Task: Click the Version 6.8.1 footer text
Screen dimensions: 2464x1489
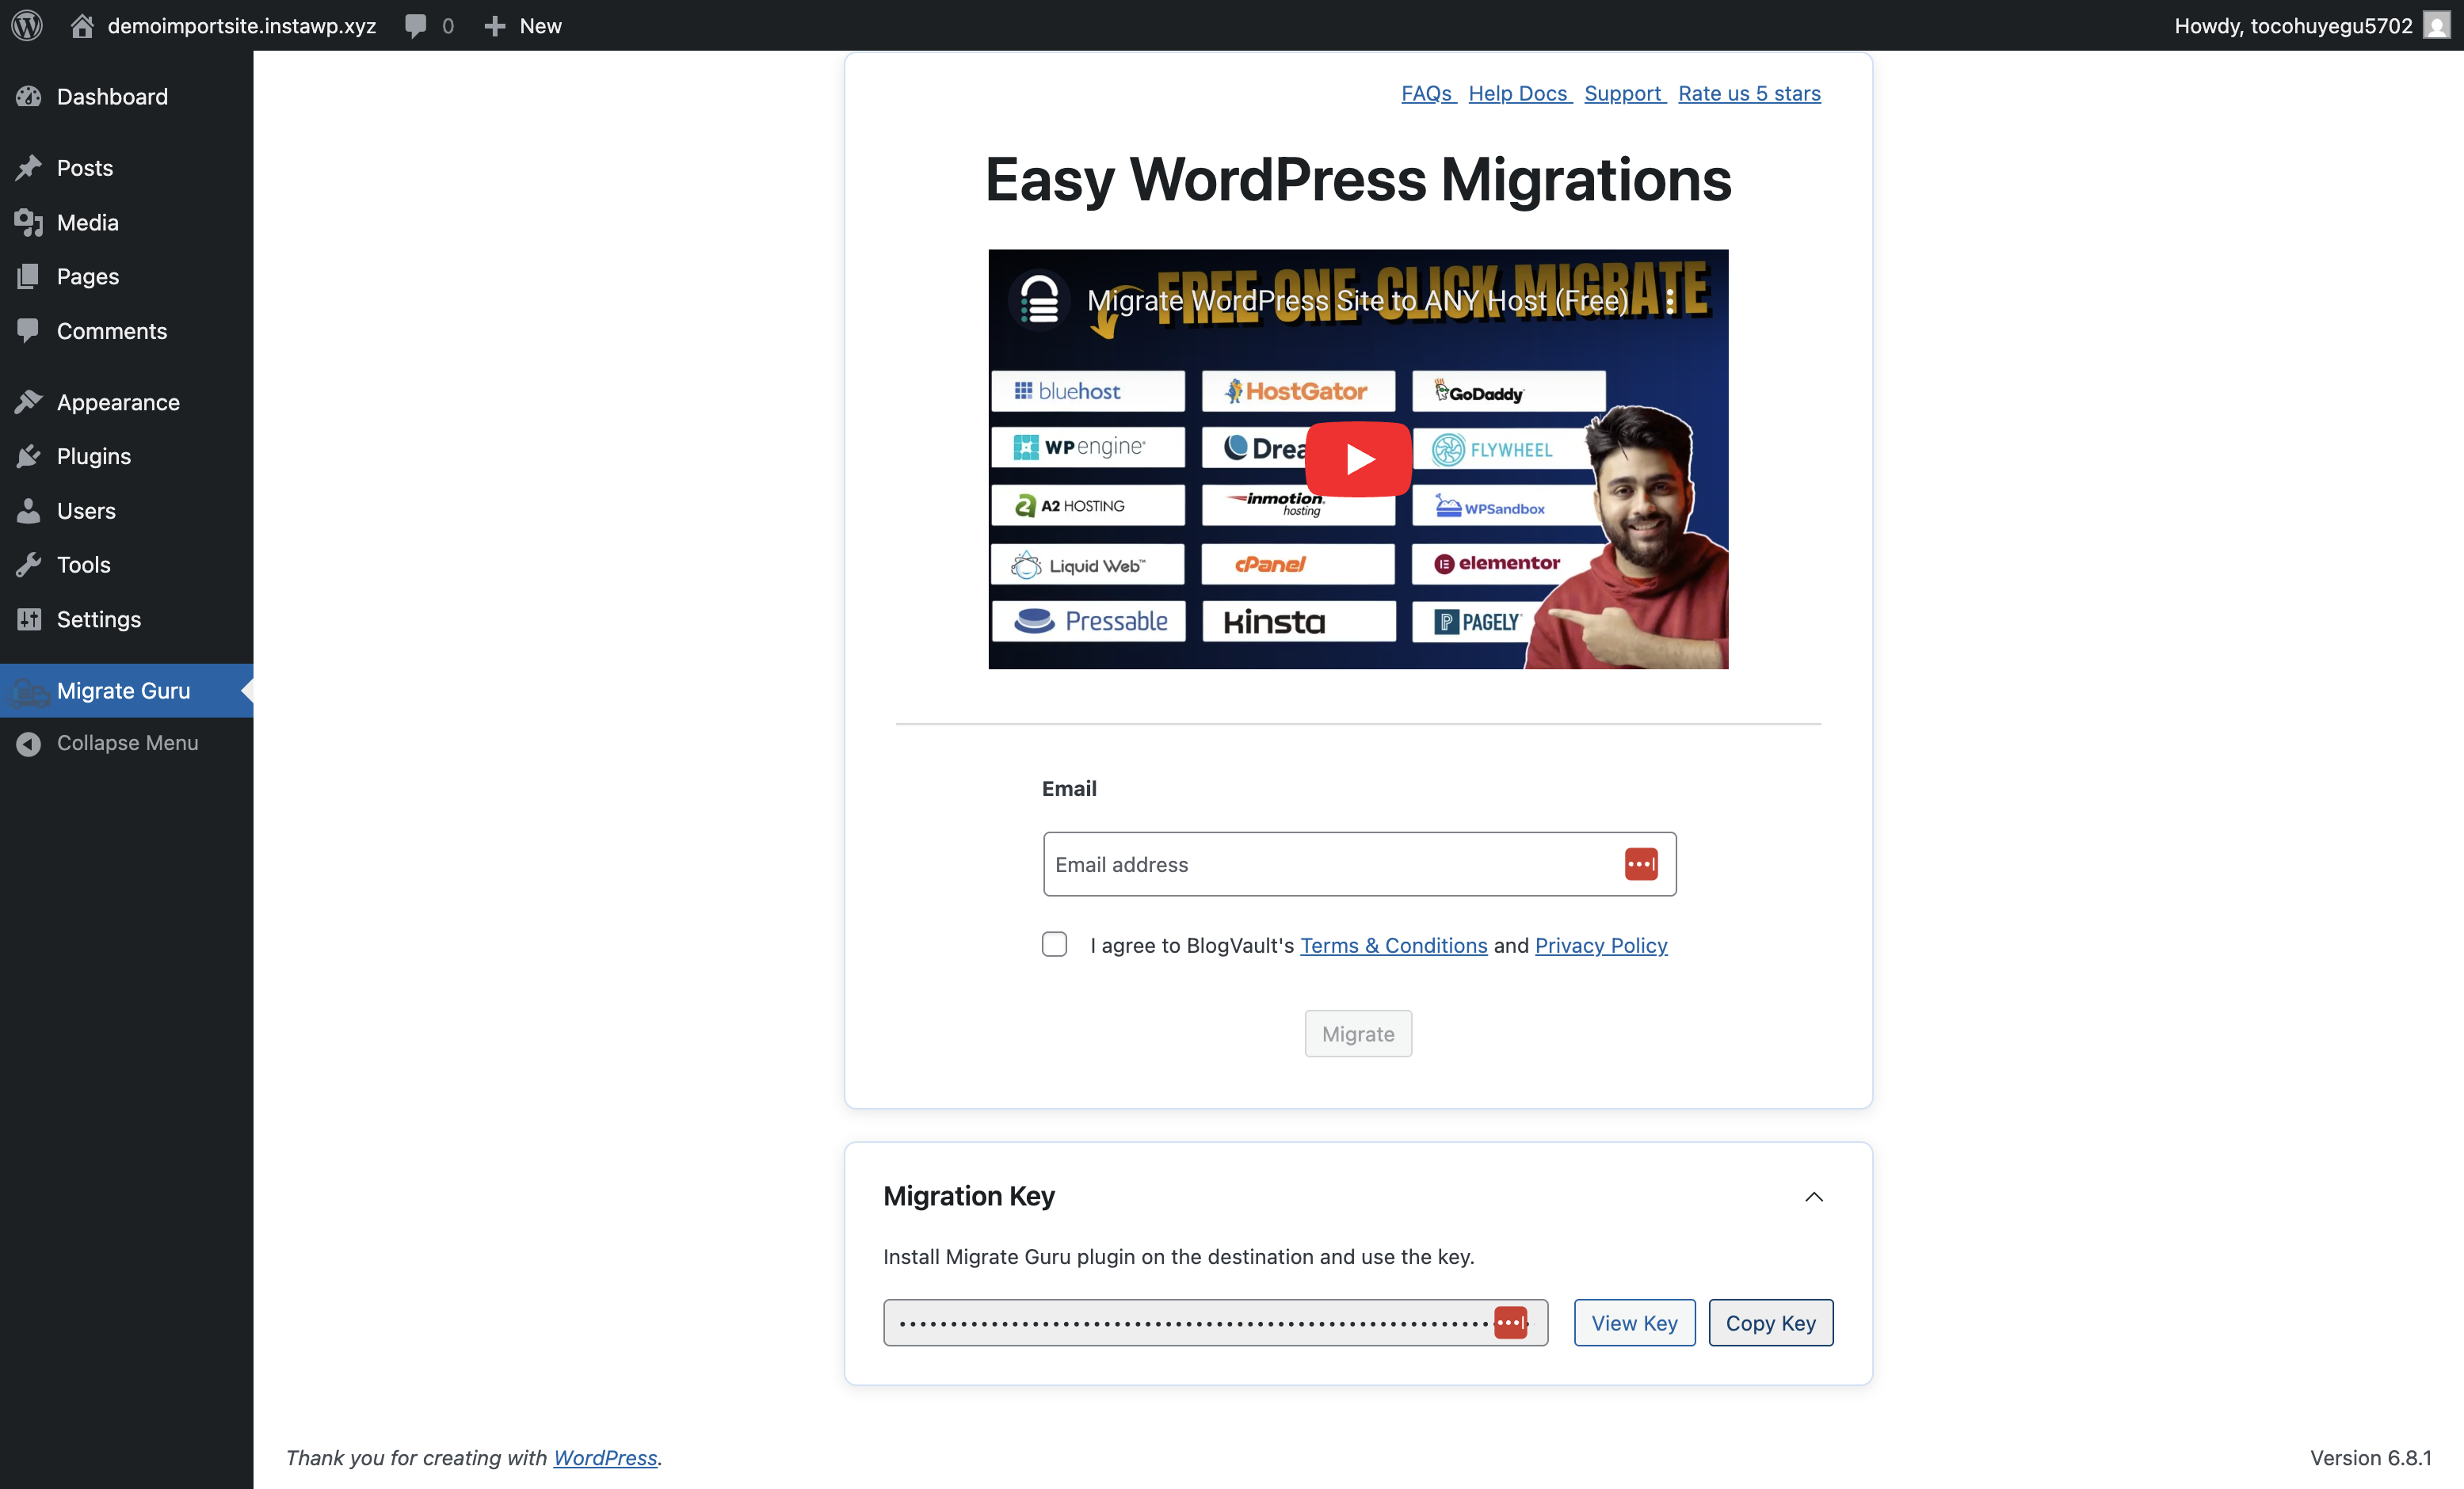Action: 2370,1457
